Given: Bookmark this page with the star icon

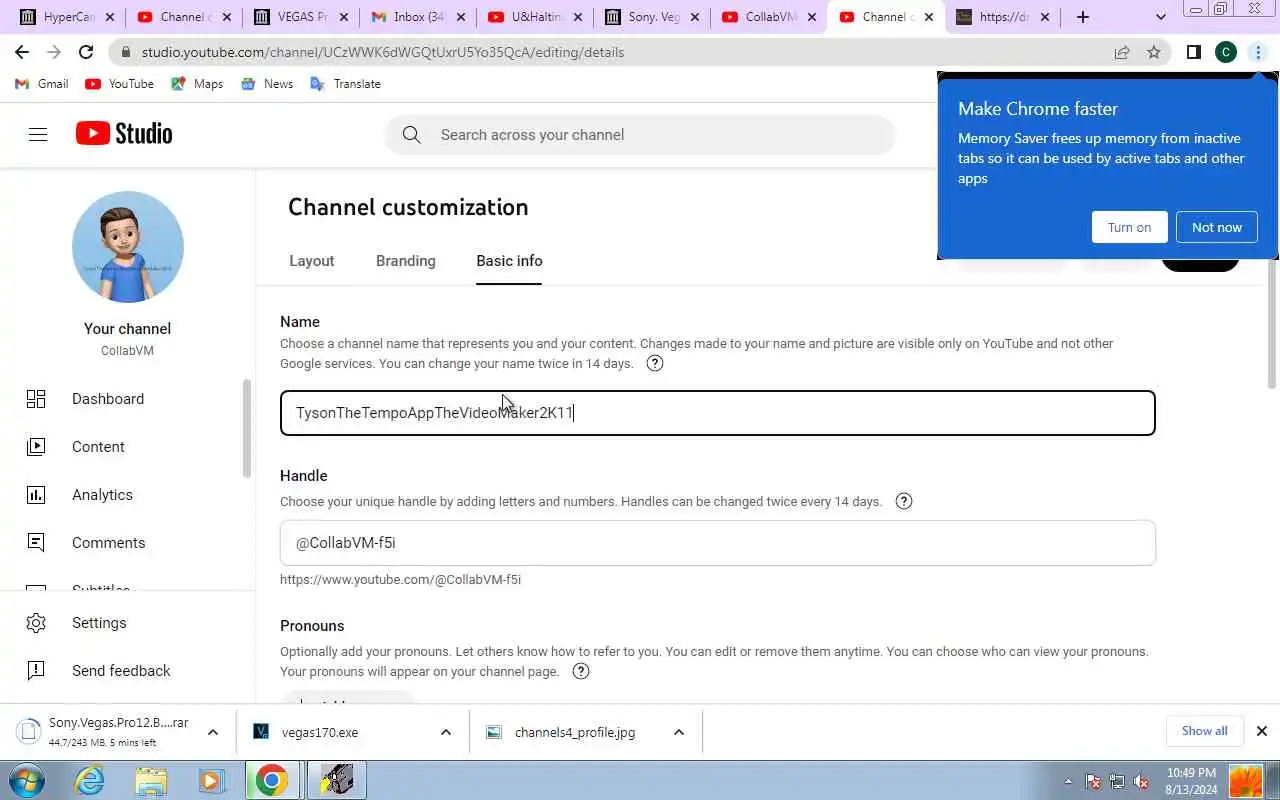Looking at the screenshot, I should click(1154, 52).
